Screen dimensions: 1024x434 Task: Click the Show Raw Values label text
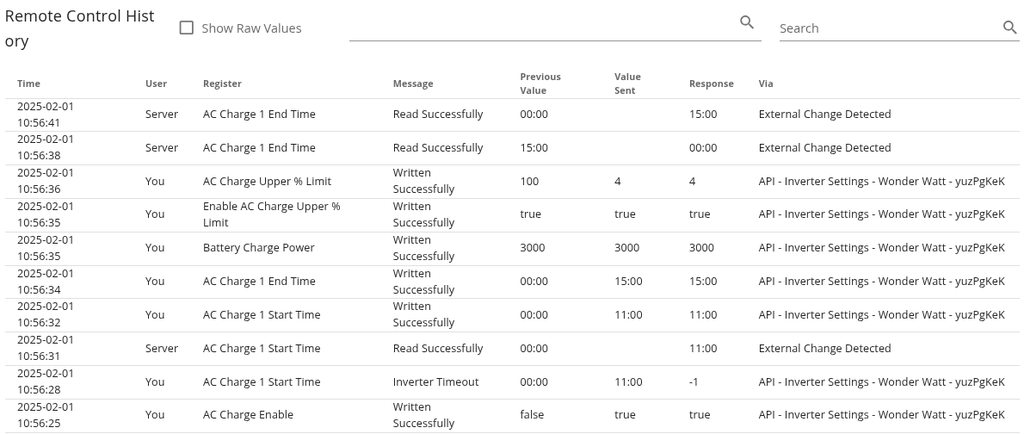tap(251, 28)
